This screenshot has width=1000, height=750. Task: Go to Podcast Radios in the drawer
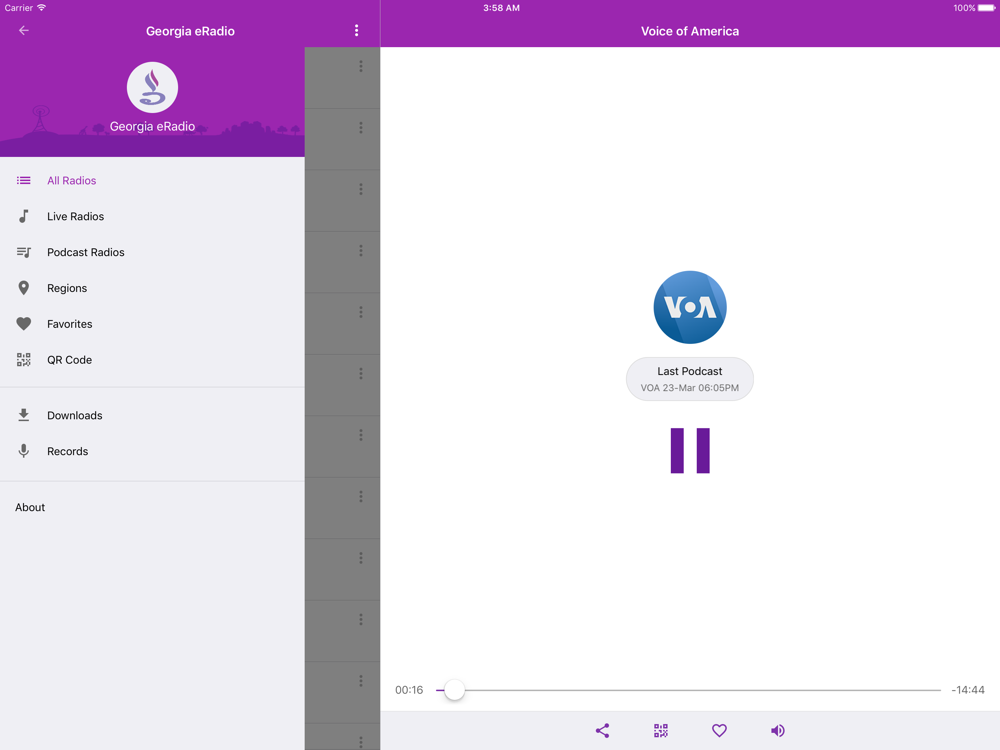coord(152,252)
